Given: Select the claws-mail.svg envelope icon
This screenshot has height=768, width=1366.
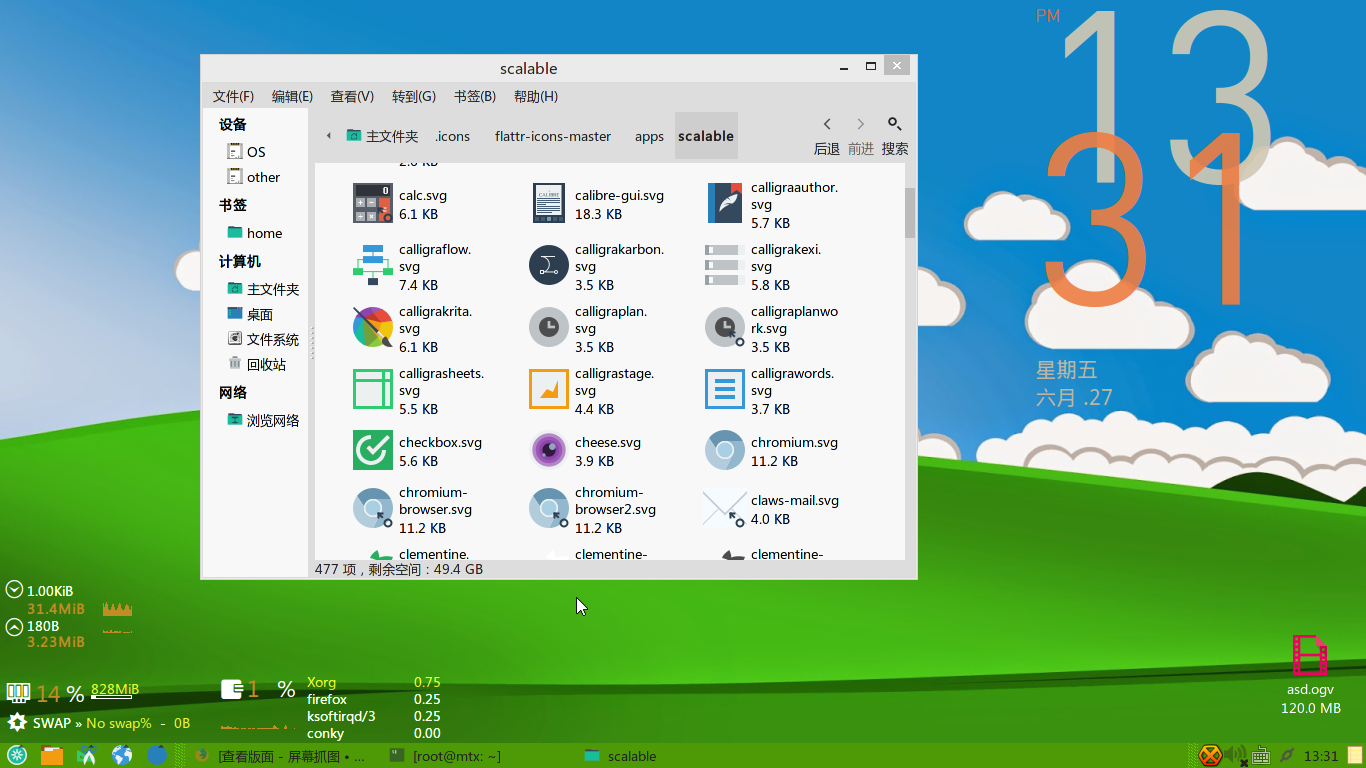Looking at the screenshot, I should click(725, 508).
